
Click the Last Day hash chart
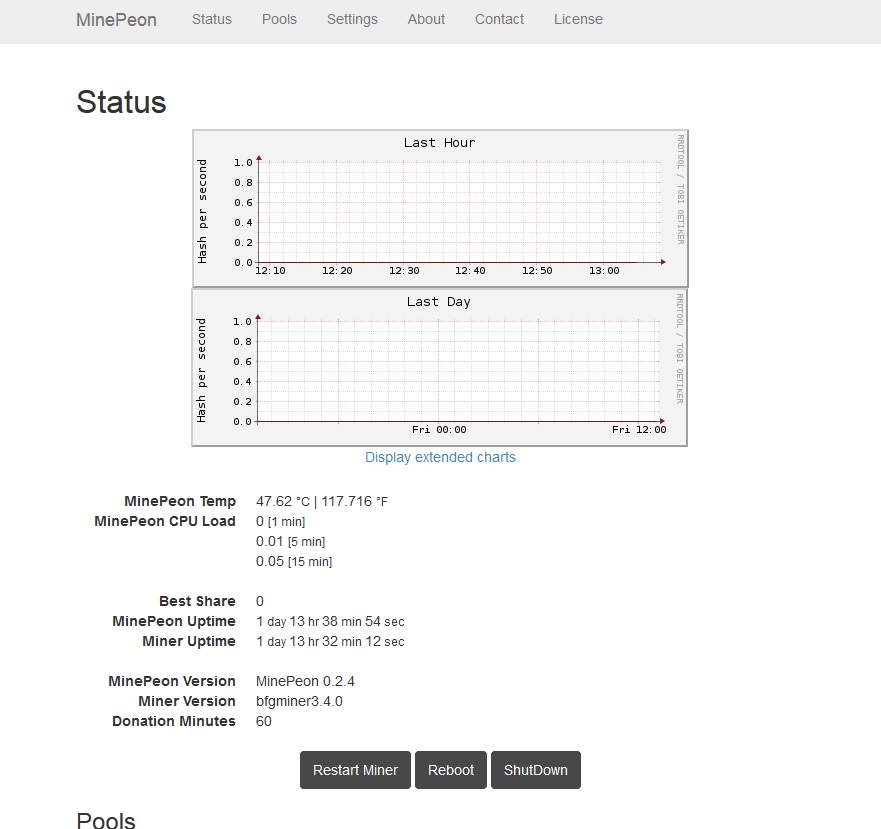(440, 368)
